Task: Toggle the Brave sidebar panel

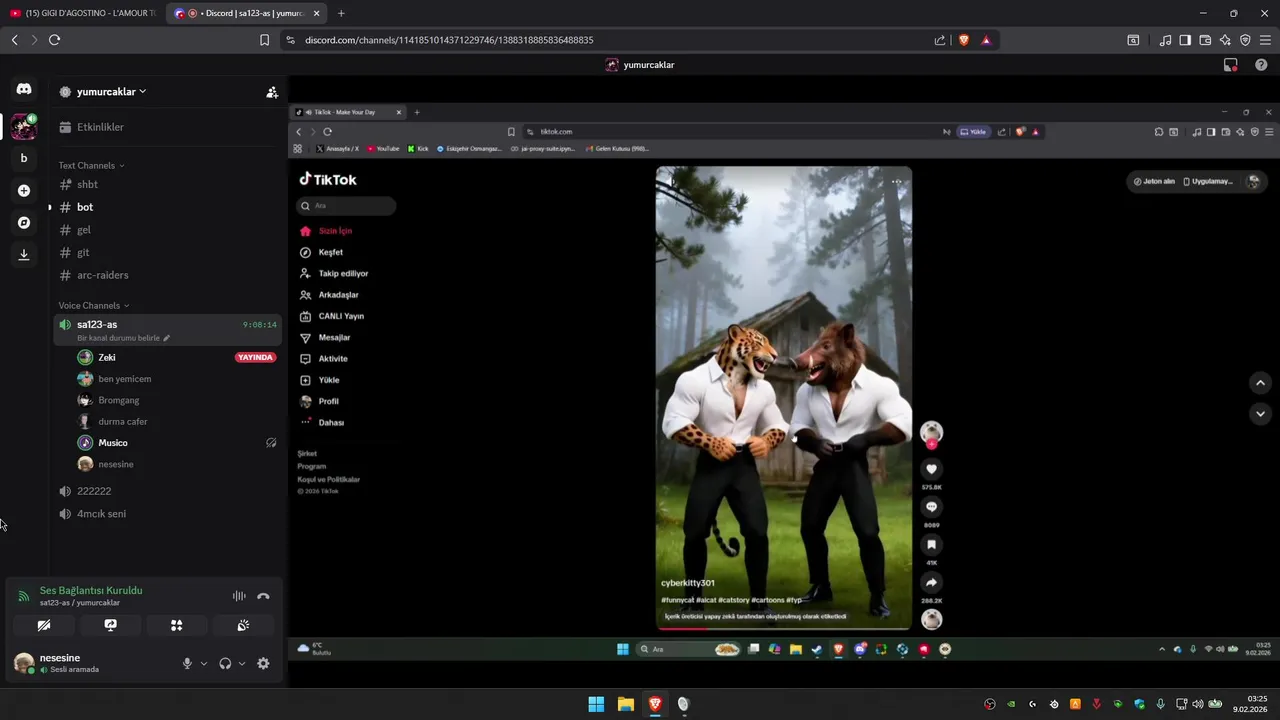Action: (x=1185, y=40)
